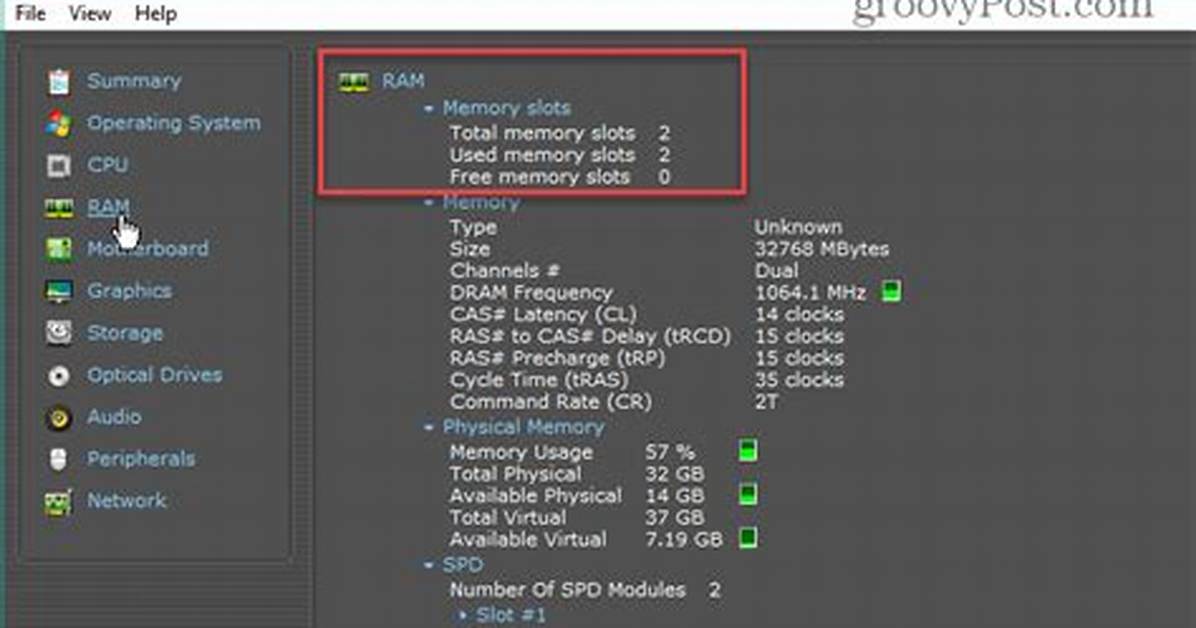Go to Operating System section
1196x628 pixels.
[174, 123]
